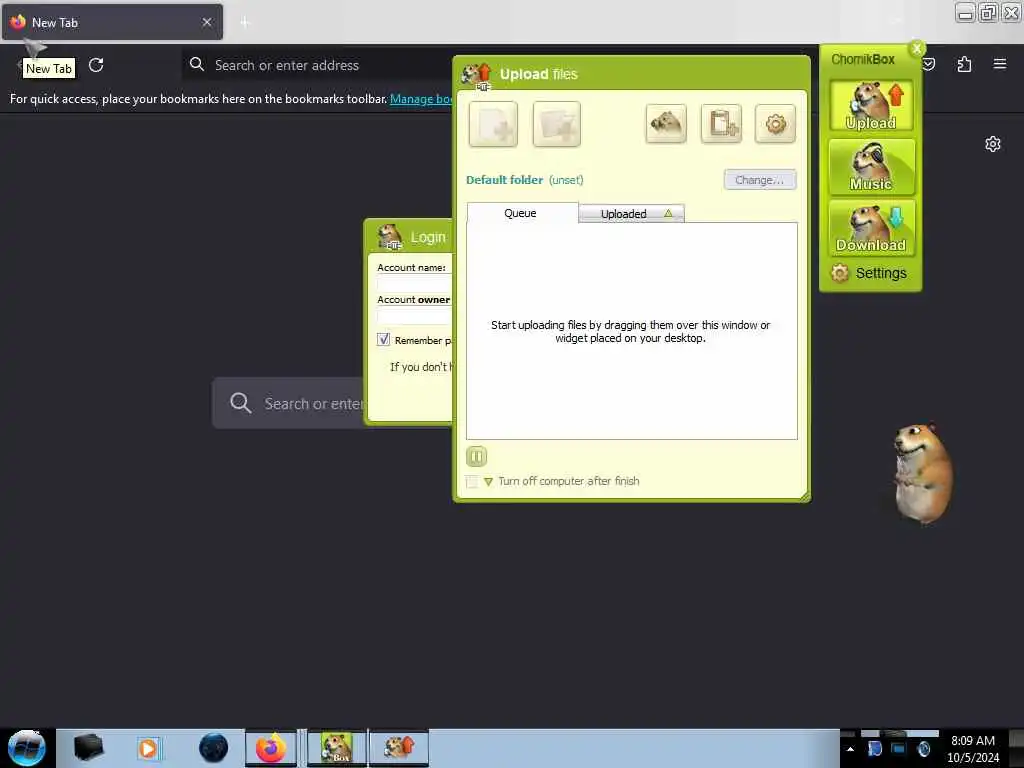This screenshot has width=1024, height=768.
Task: Open the Windows Start menu
Action: (x=27, y=748)
